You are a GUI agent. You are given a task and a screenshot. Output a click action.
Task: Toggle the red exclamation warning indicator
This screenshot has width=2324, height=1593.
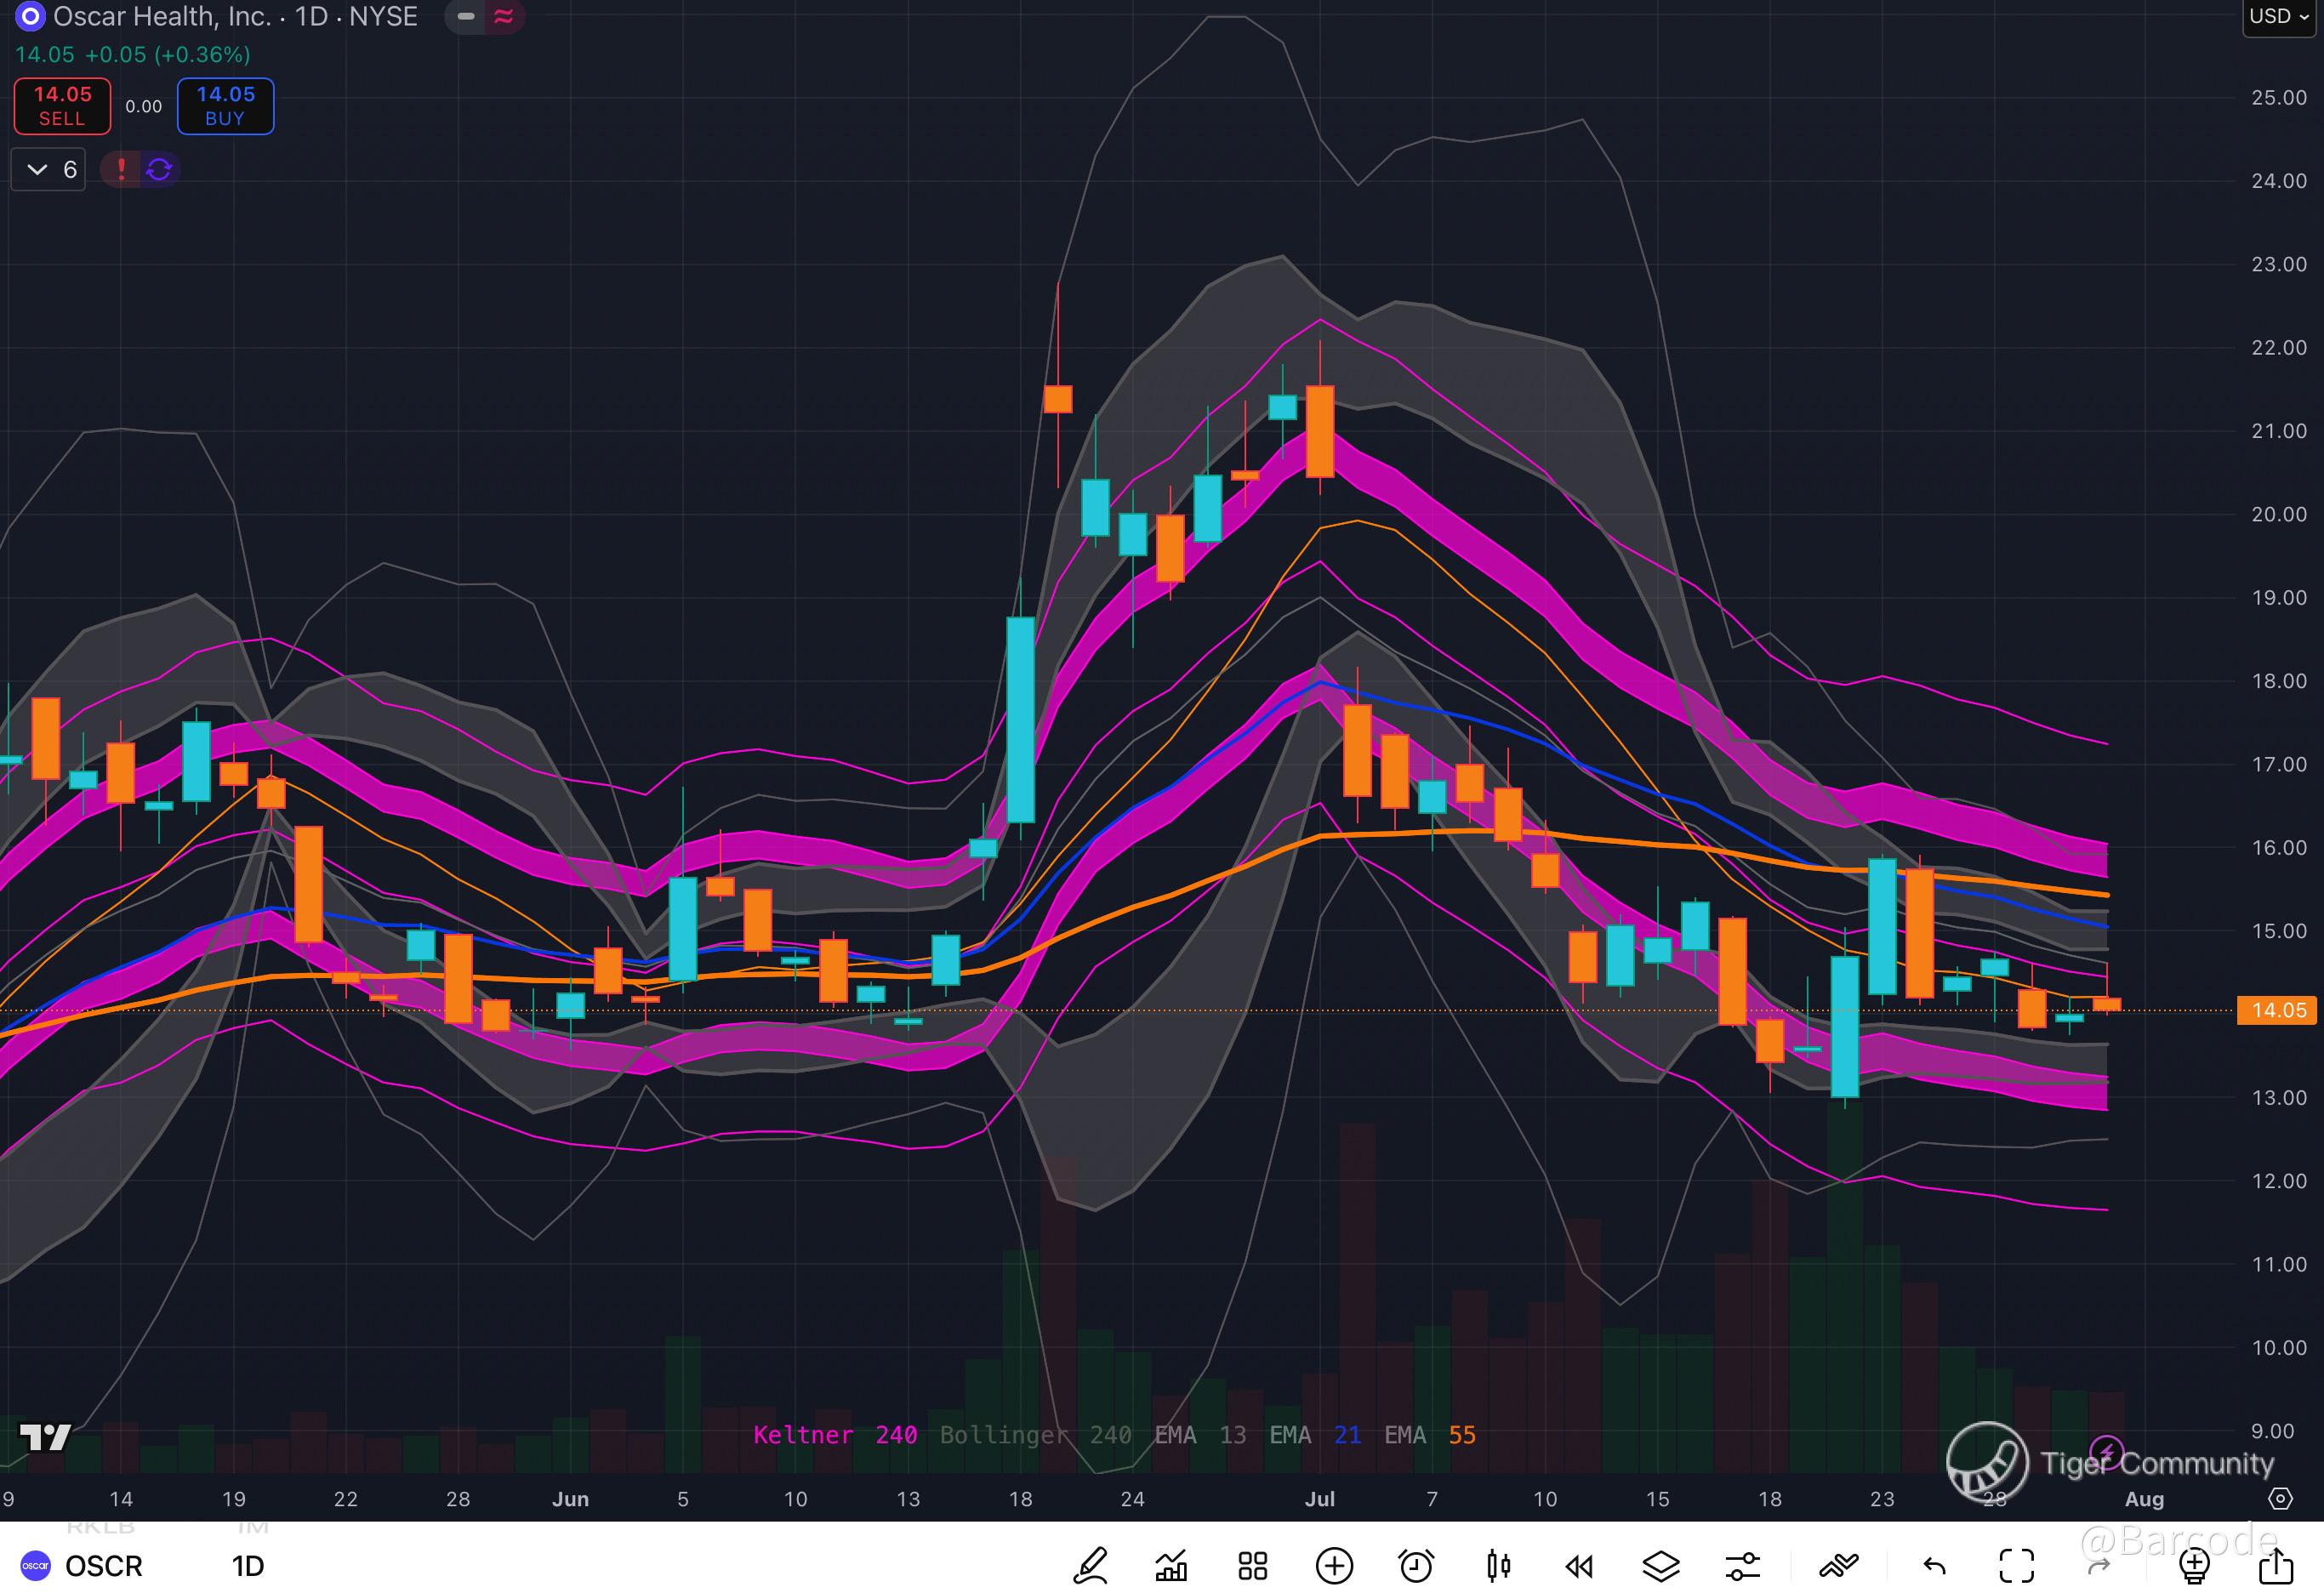121,170
